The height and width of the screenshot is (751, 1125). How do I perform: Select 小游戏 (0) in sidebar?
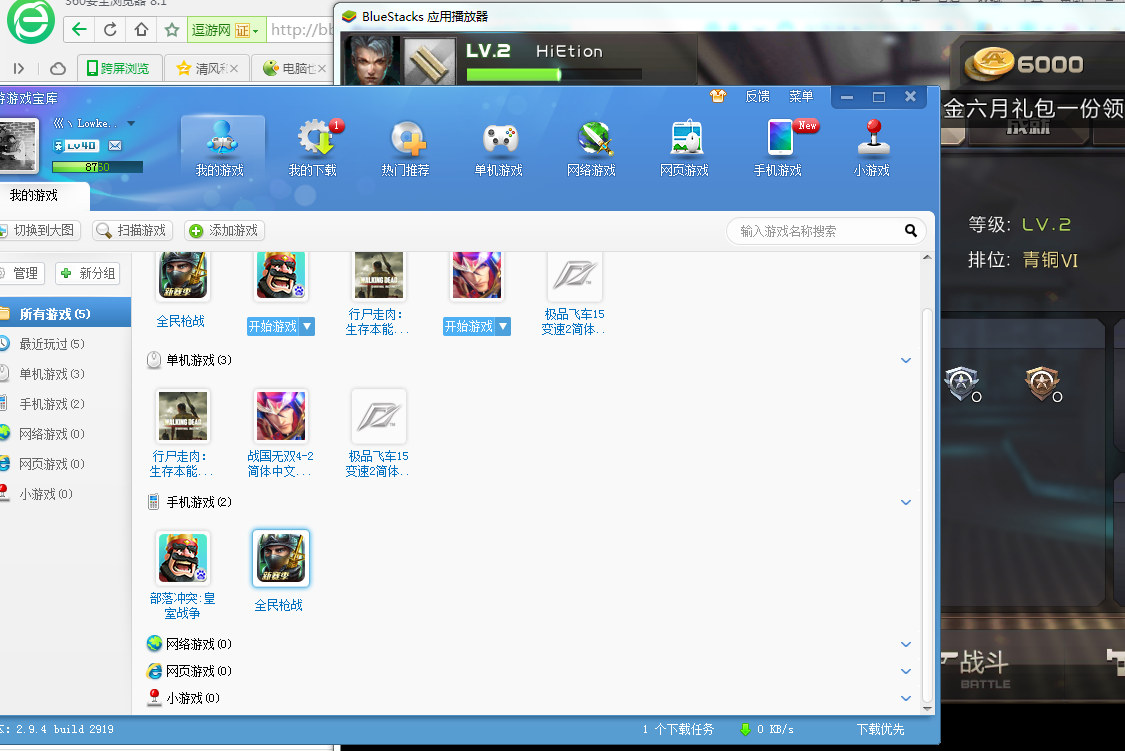(63, 494)
